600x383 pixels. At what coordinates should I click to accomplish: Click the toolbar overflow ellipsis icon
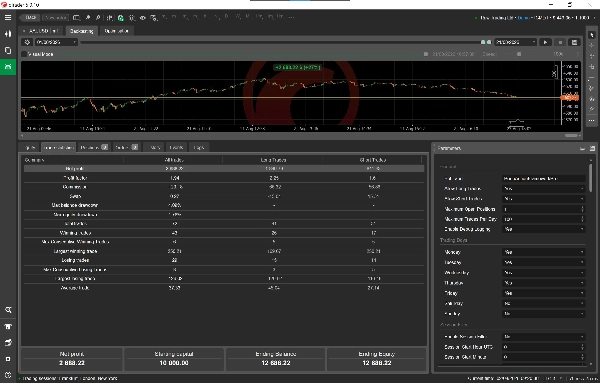pos(292,17)
